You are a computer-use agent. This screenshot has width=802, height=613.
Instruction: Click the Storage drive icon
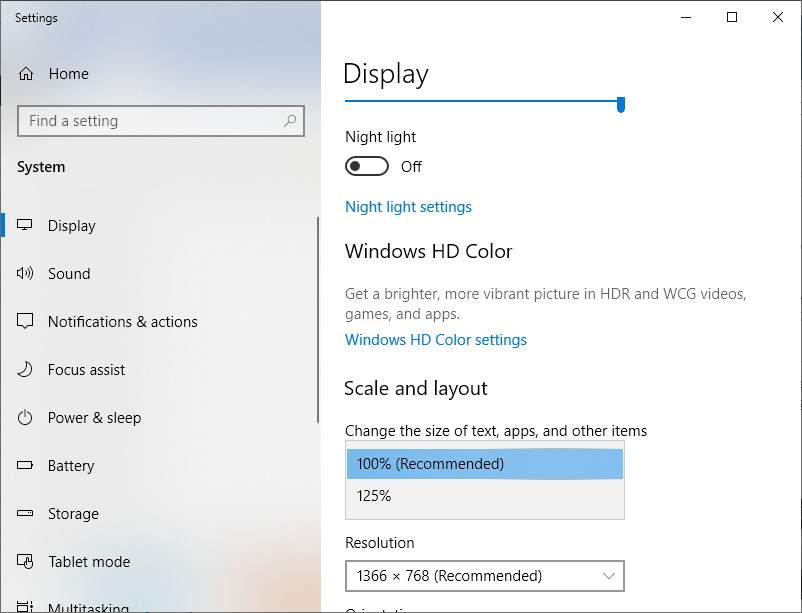[26, 514]
